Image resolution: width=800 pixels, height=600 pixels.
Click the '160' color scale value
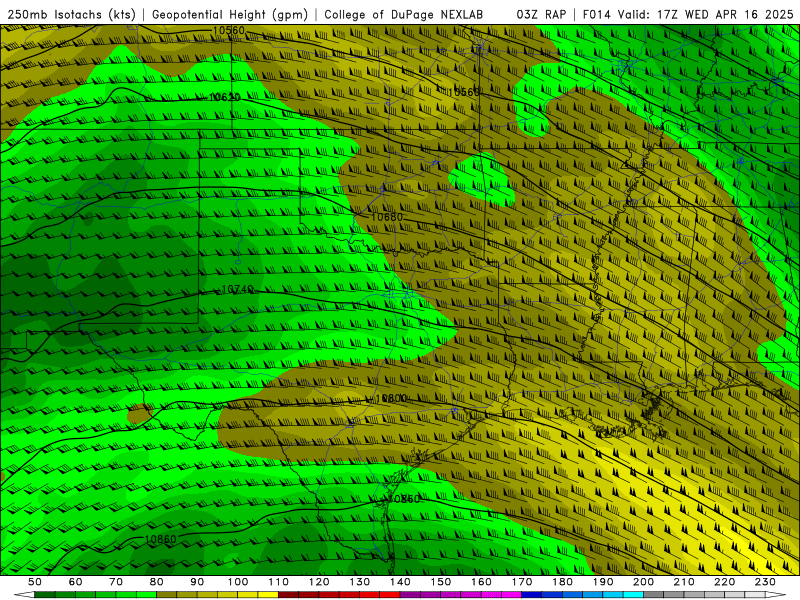481,582
